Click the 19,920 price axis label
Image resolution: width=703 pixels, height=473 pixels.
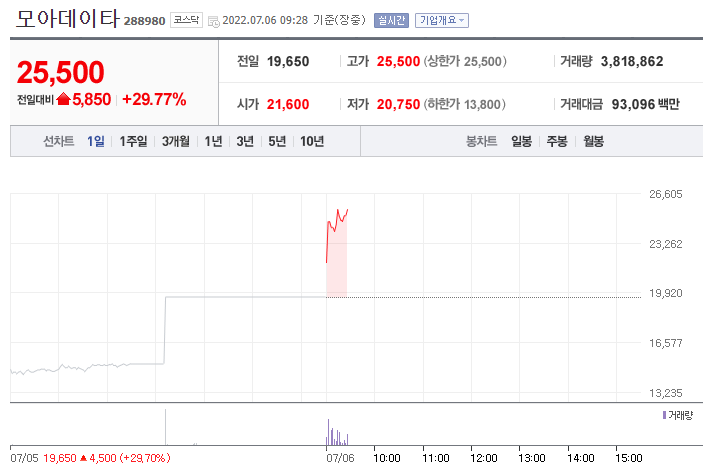point(666,293)
